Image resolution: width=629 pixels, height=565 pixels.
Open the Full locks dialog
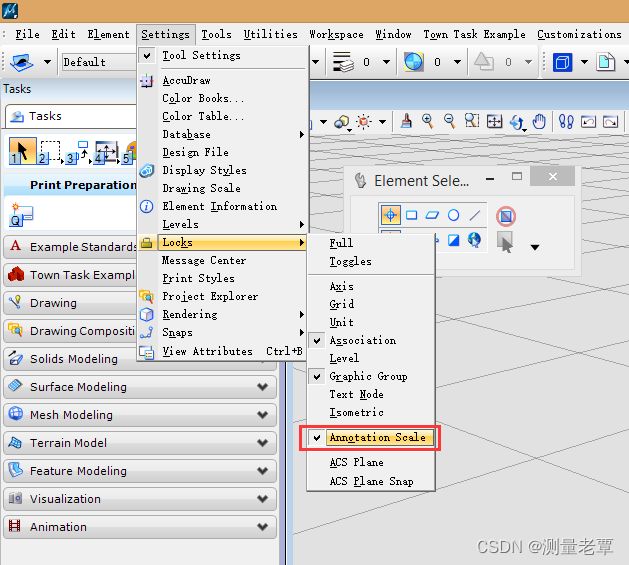pos(371,243)
